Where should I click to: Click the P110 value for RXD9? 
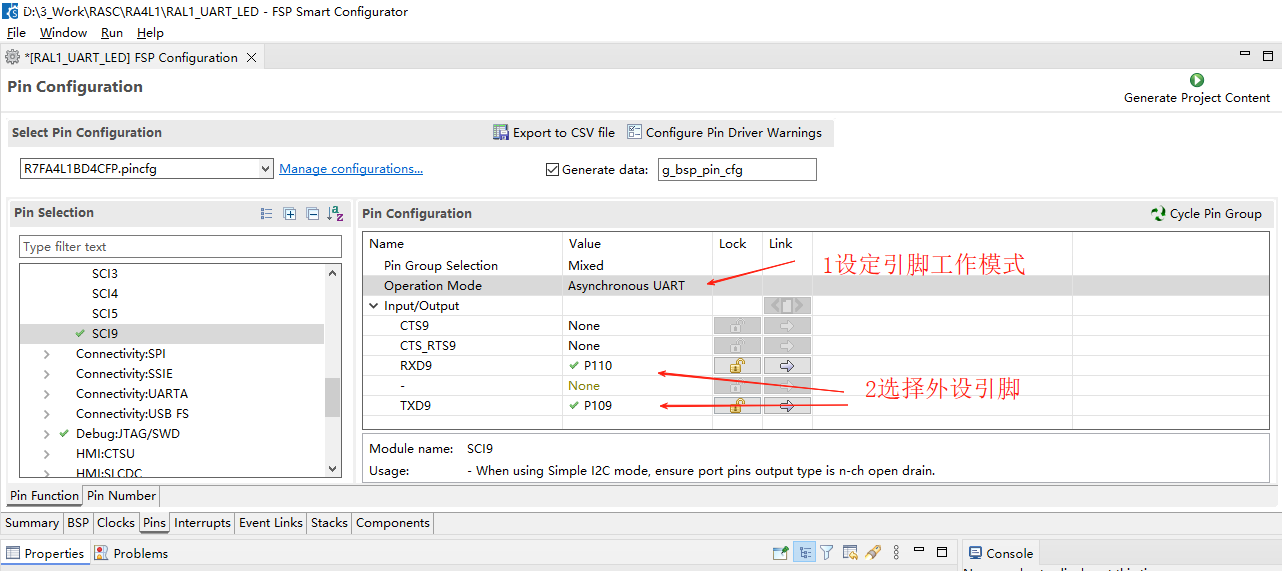597,365
